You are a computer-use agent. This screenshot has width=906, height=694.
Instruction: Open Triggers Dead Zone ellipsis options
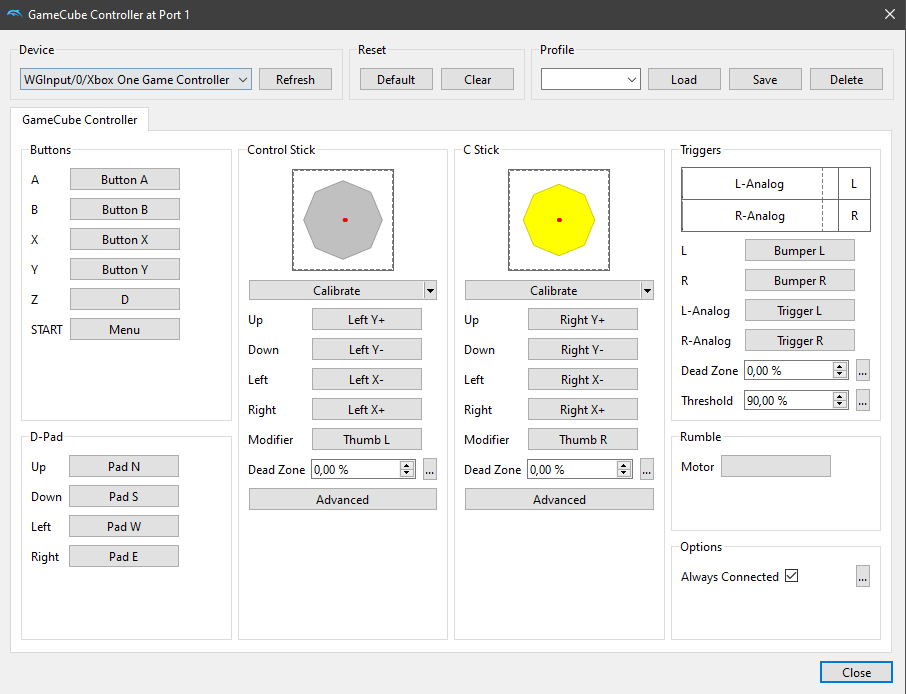click(x=863, y=370)
